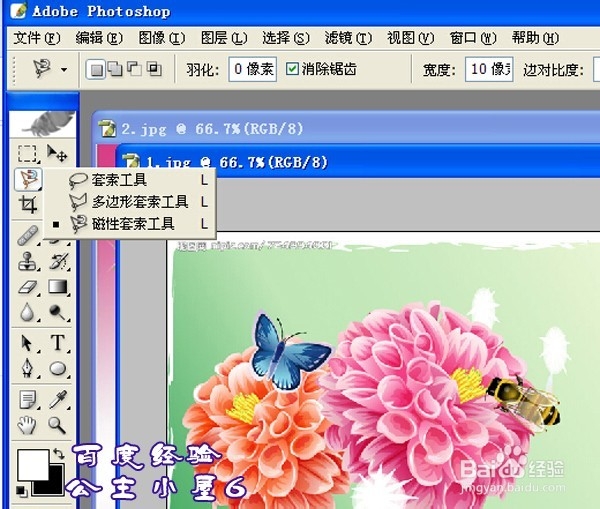
Task: Open the 文件(F) menu
Action: [37, 38]
